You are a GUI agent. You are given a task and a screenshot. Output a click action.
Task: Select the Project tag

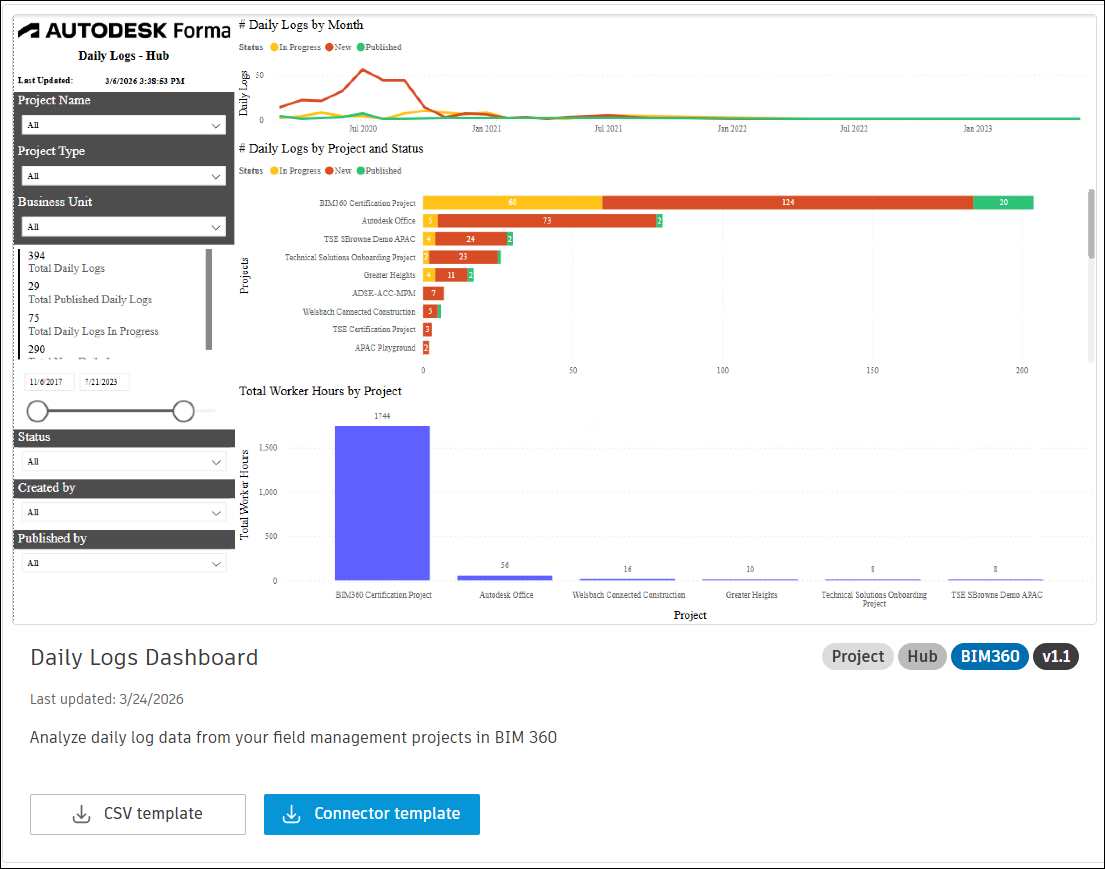click(858, 657)
